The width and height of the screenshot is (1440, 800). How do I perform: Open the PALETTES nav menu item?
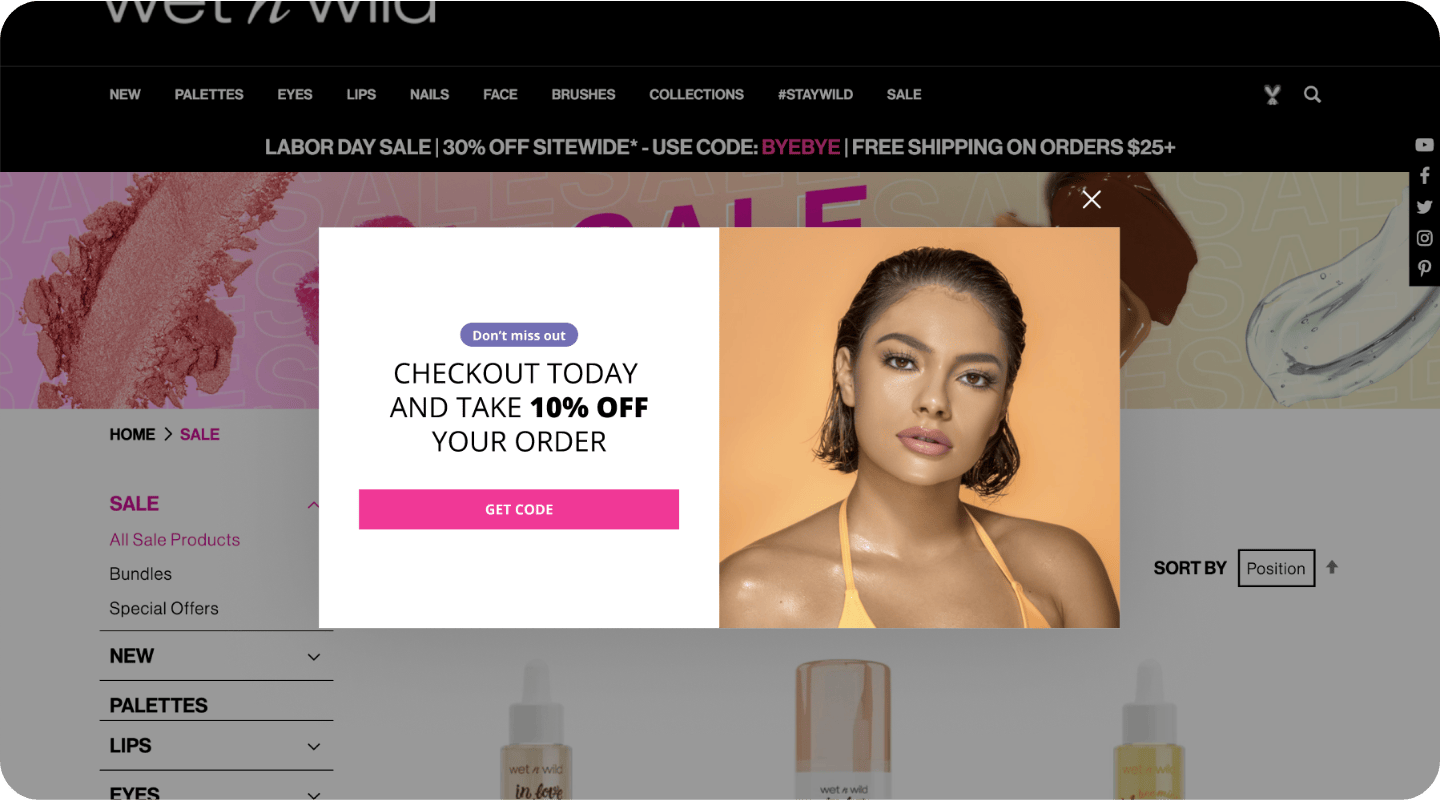tap(209, 94)
